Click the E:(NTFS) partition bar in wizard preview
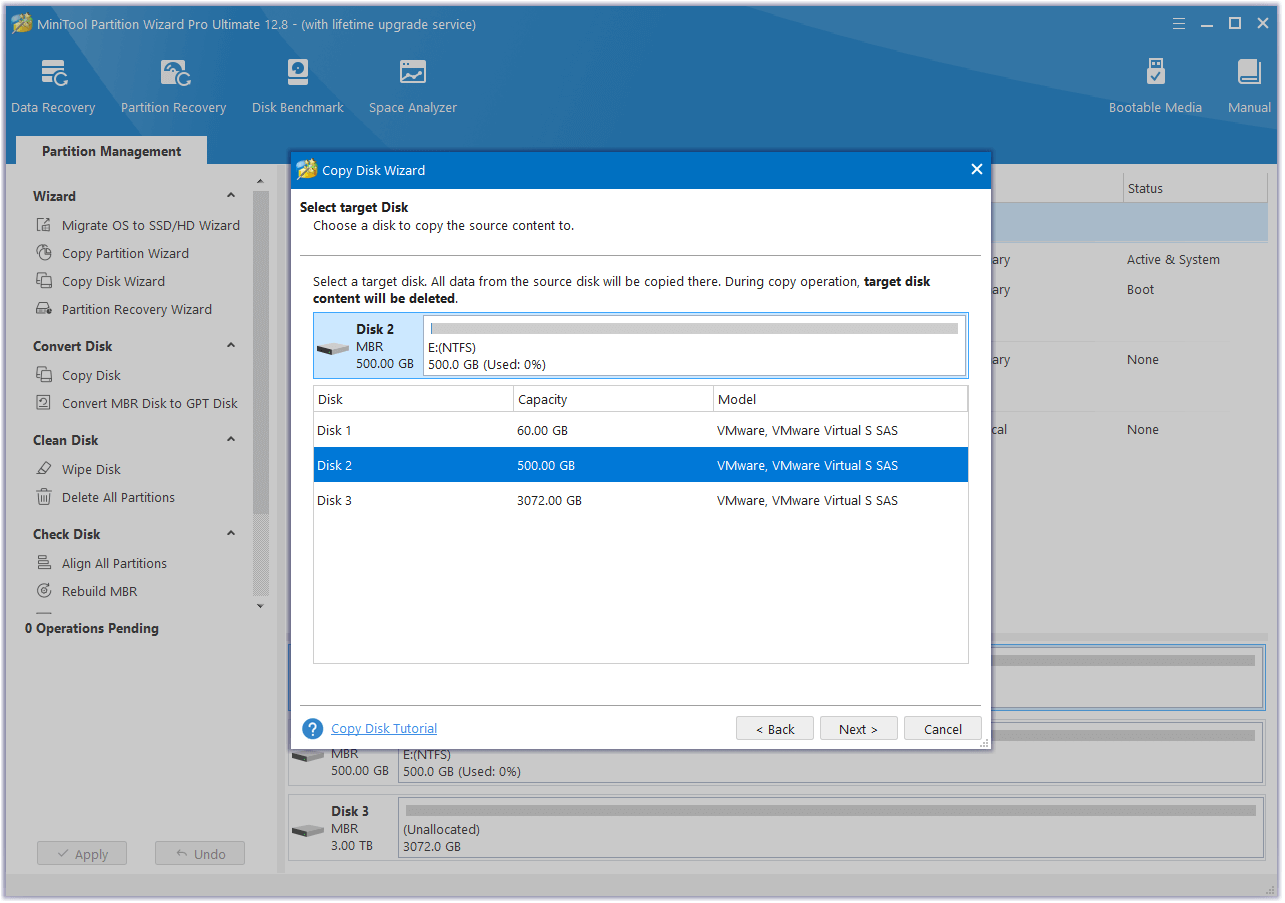The image size is (1285, 903). [694, 346]
